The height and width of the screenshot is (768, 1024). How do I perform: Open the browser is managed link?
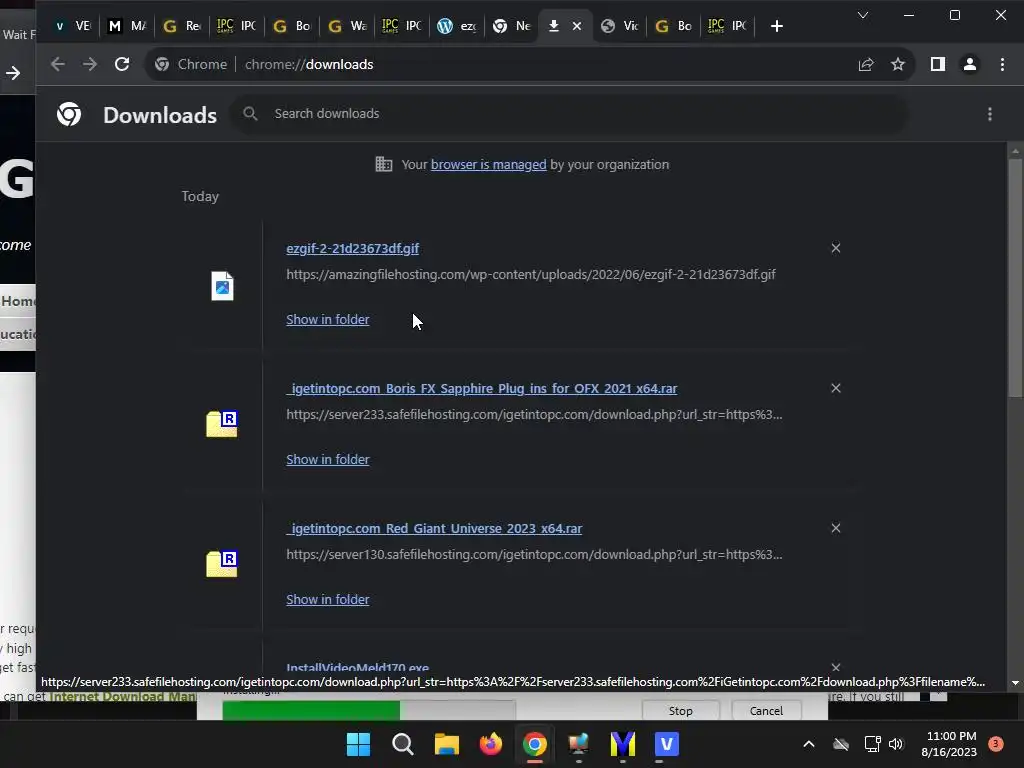[488, 165]
